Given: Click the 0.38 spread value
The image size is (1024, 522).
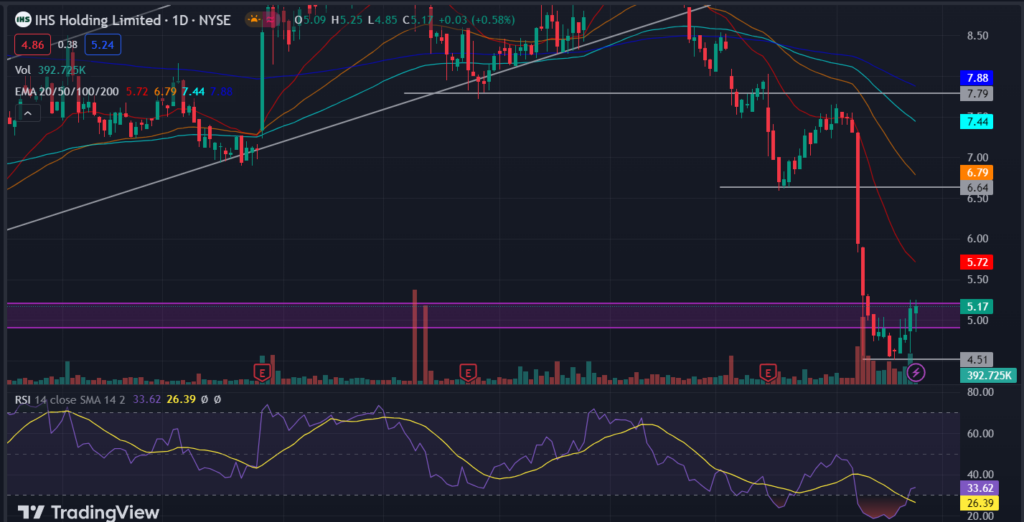Looking at the screenshot, I should click(67, 44).
